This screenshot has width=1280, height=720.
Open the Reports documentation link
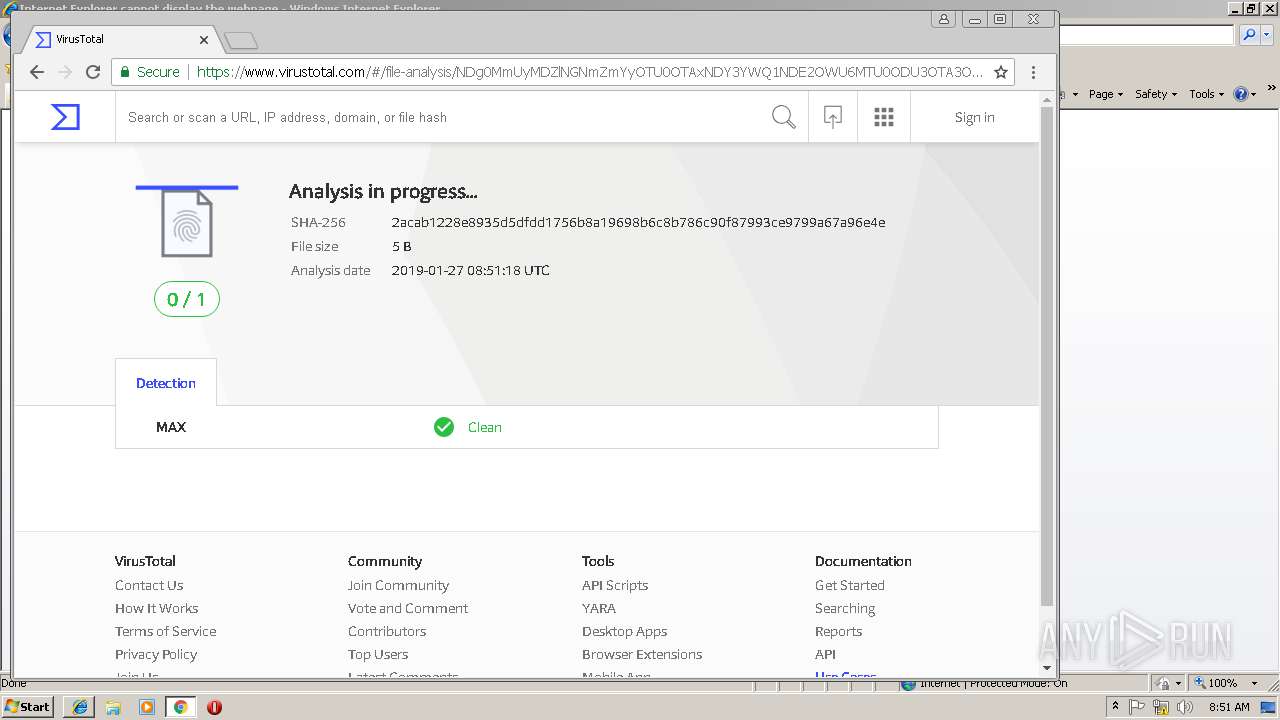coord(838,631)
